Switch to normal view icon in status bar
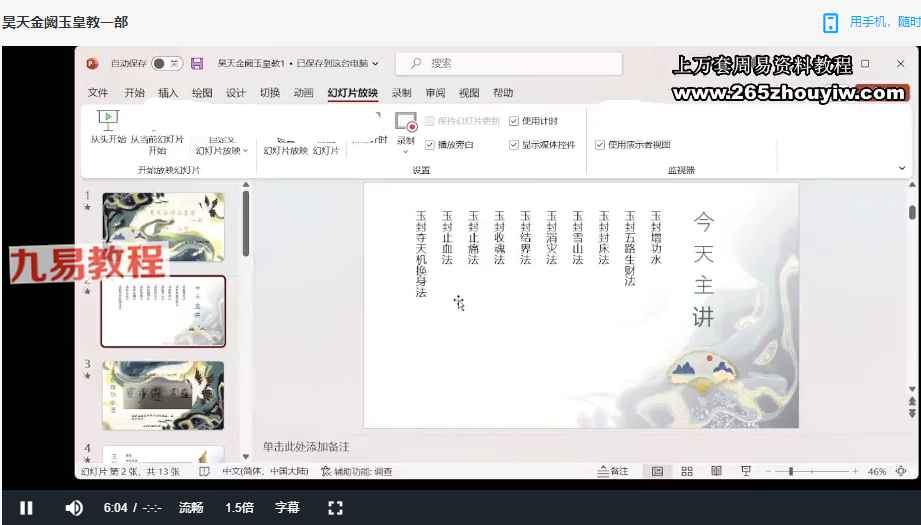 pos(657,471)
